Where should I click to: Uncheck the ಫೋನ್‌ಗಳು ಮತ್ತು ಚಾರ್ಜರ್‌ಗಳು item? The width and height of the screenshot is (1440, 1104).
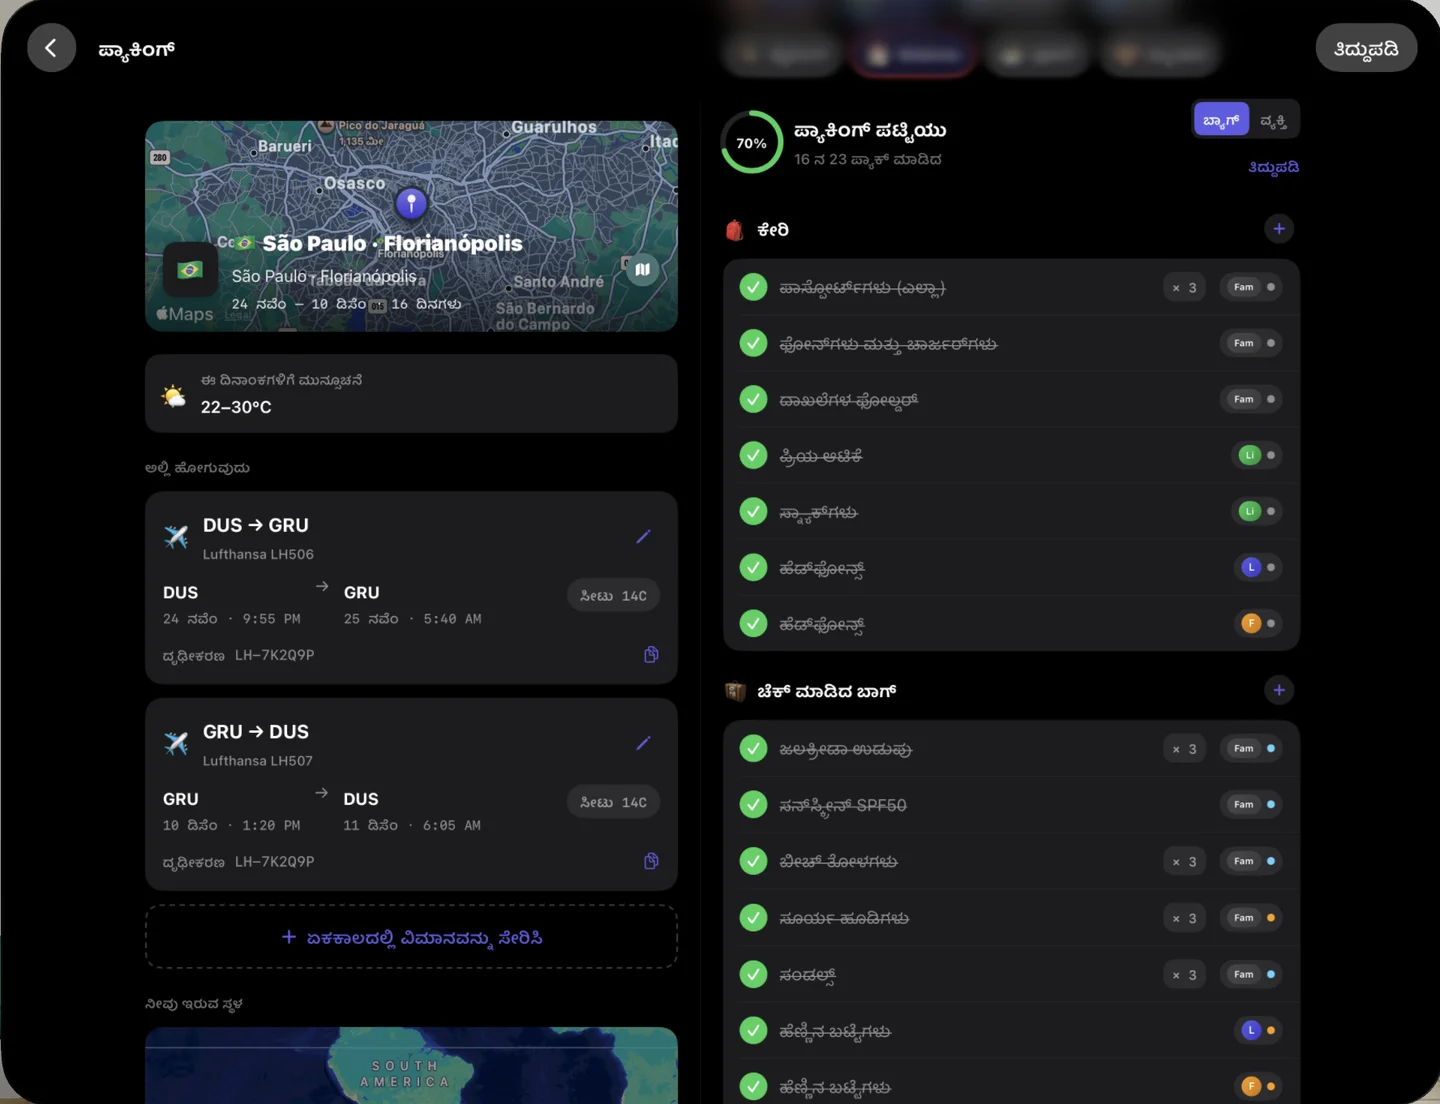coord(753,343)
